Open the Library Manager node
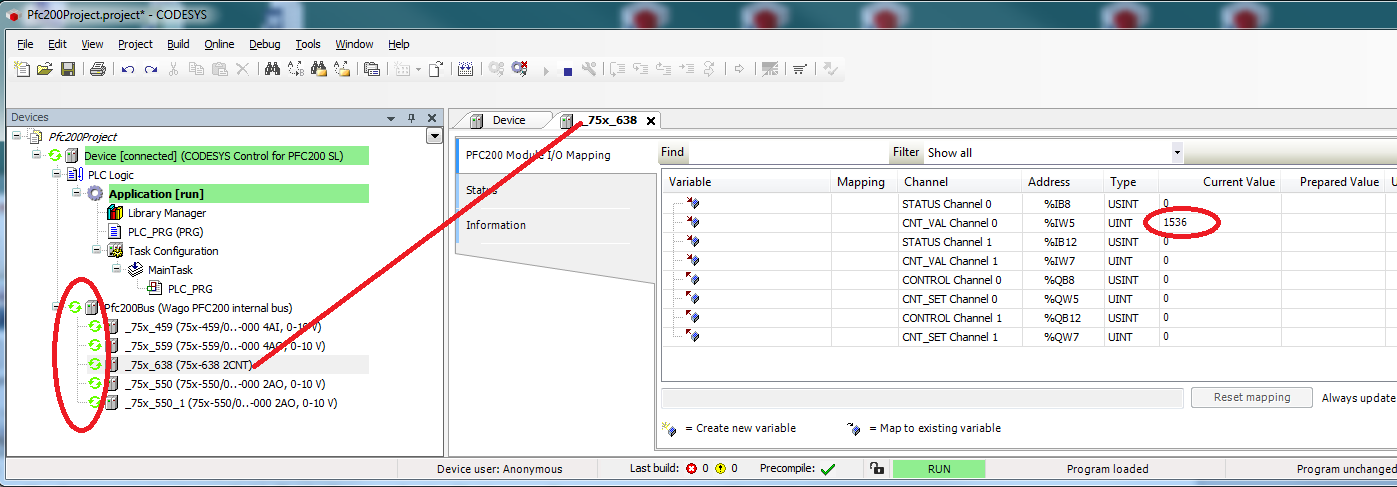 click(166, 213)
